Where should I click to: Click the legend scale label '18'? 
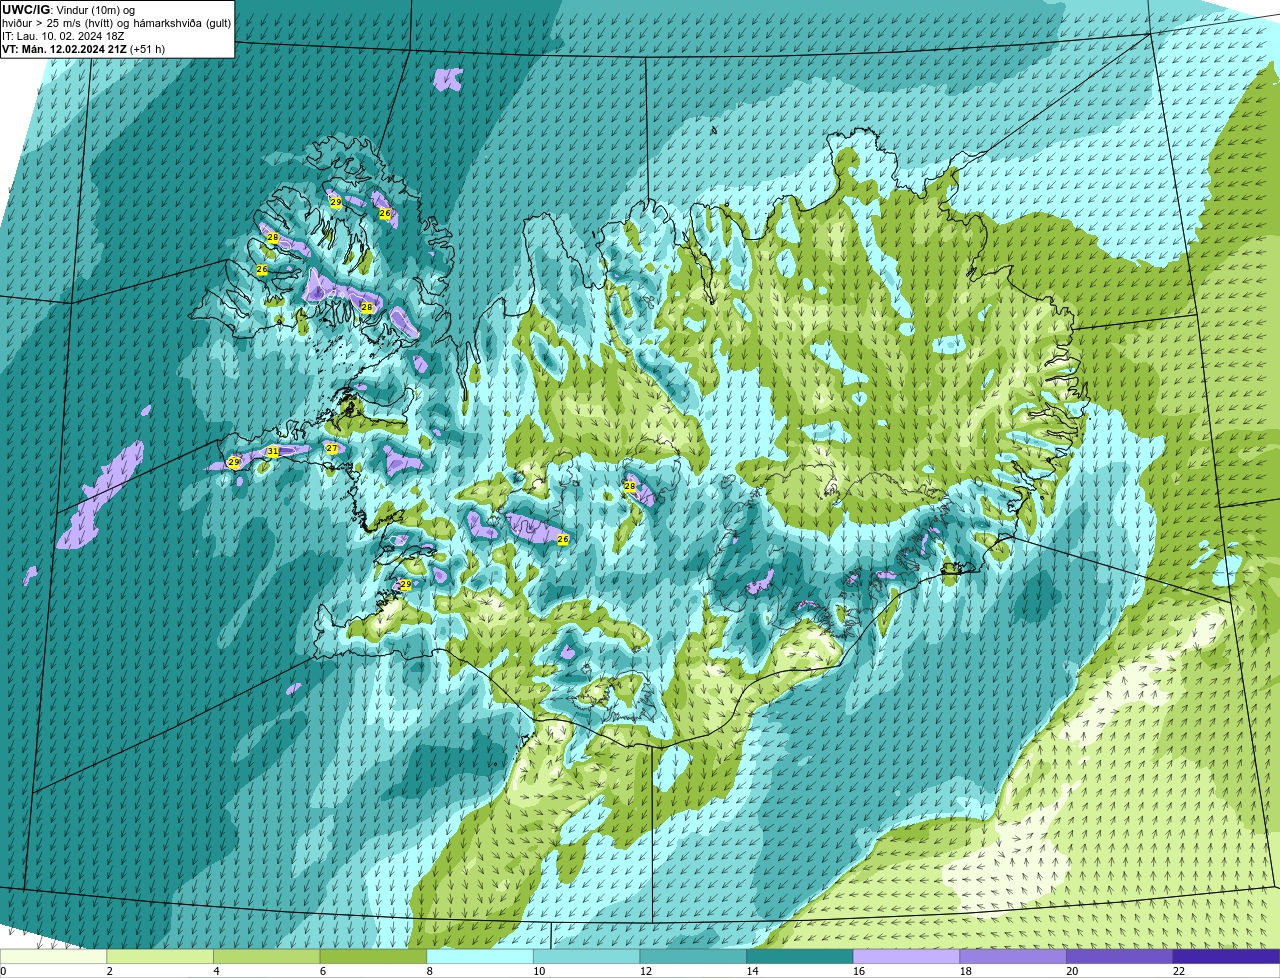966,971
